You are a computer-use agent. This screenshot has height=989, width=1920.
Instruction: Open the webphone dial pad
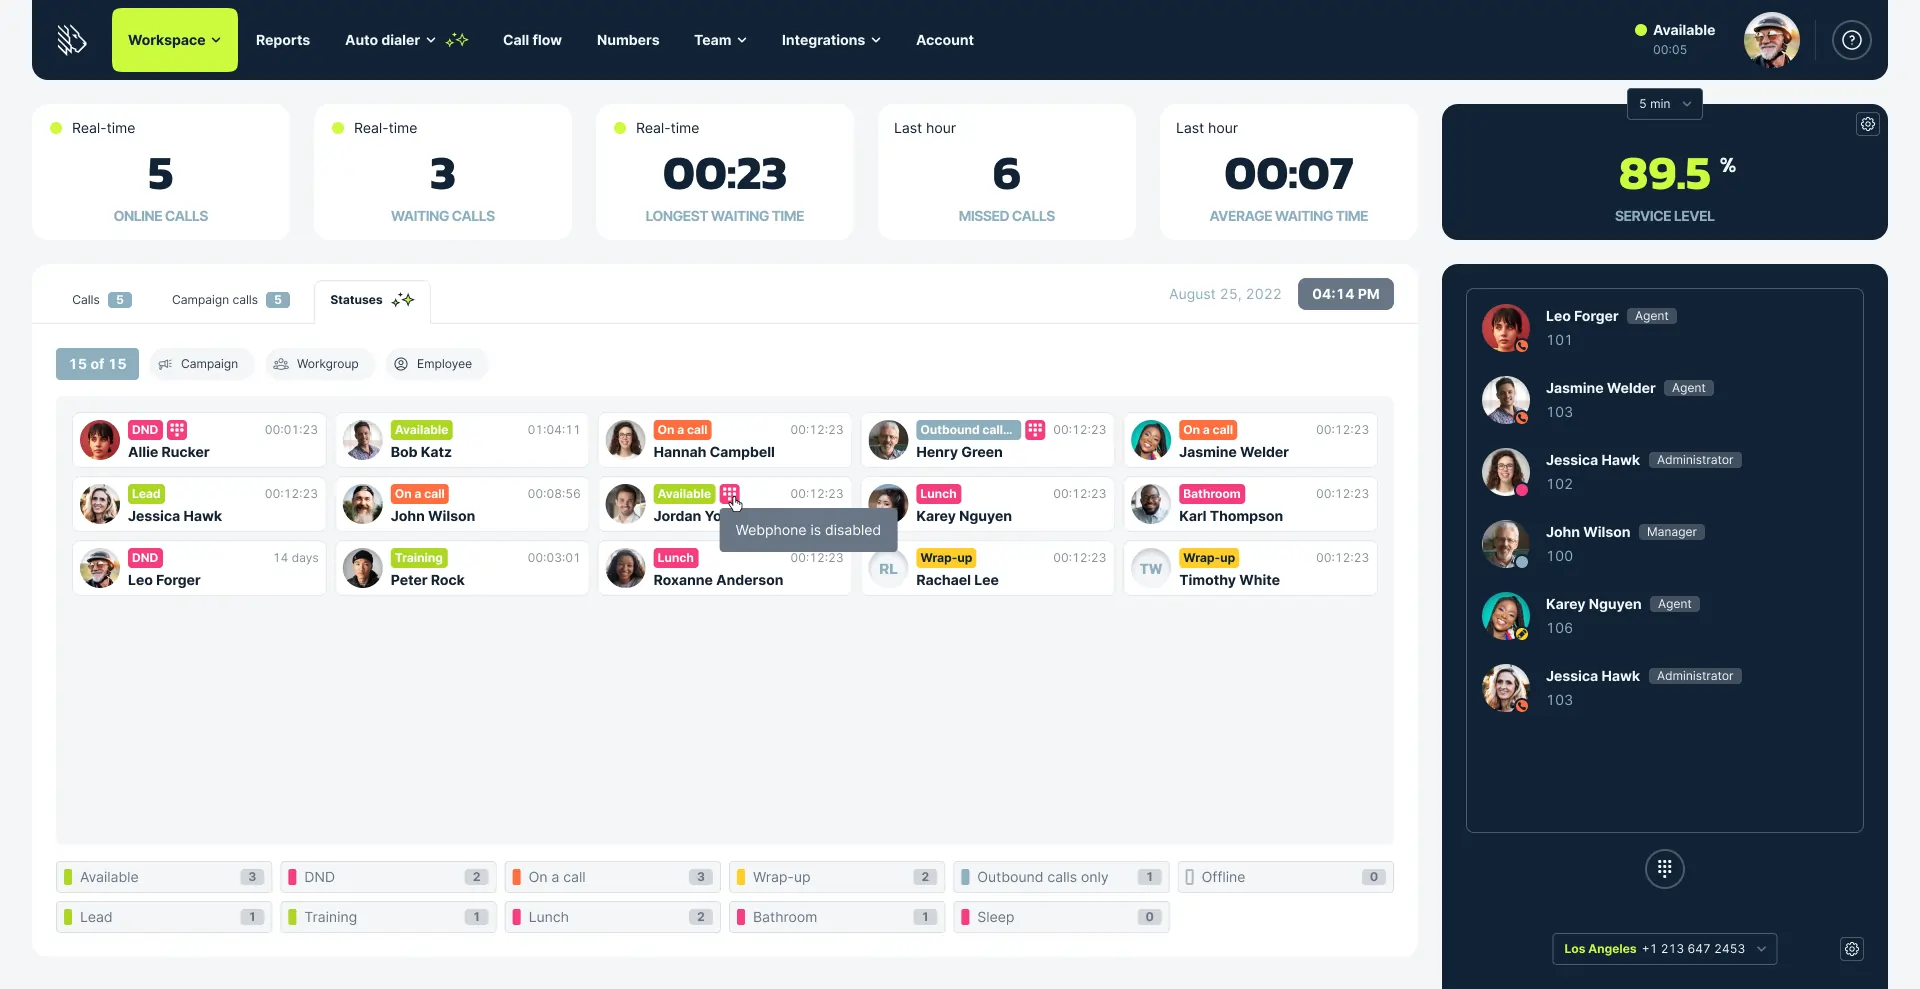[1663, 869]
